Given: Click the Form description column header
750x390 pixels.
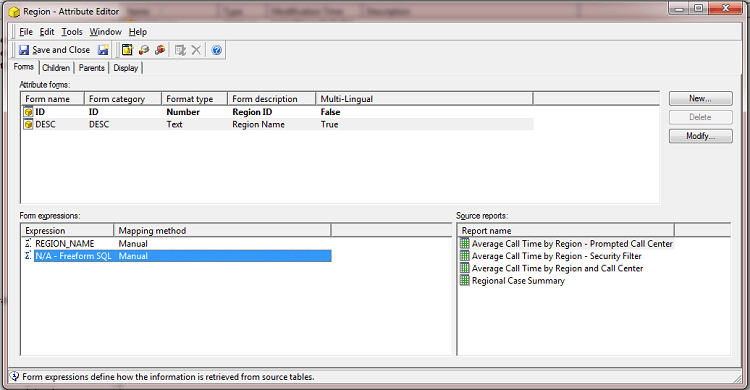Looking at the screenshot, I should (x=272, y=99).
